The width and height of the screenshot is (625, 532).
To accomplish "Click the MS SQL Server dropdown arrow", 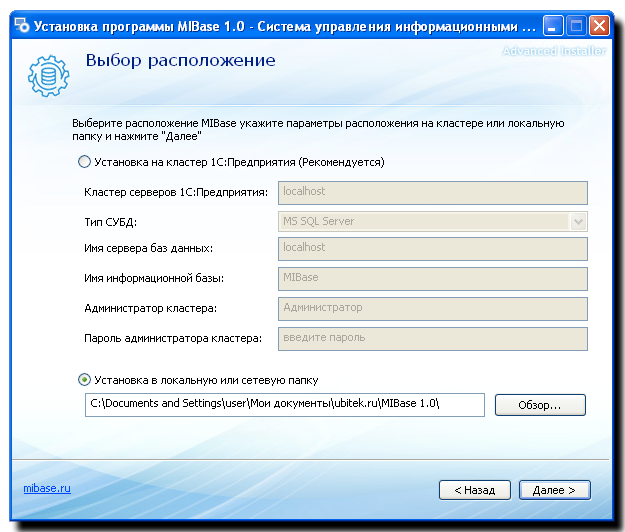I will (578, 222).
